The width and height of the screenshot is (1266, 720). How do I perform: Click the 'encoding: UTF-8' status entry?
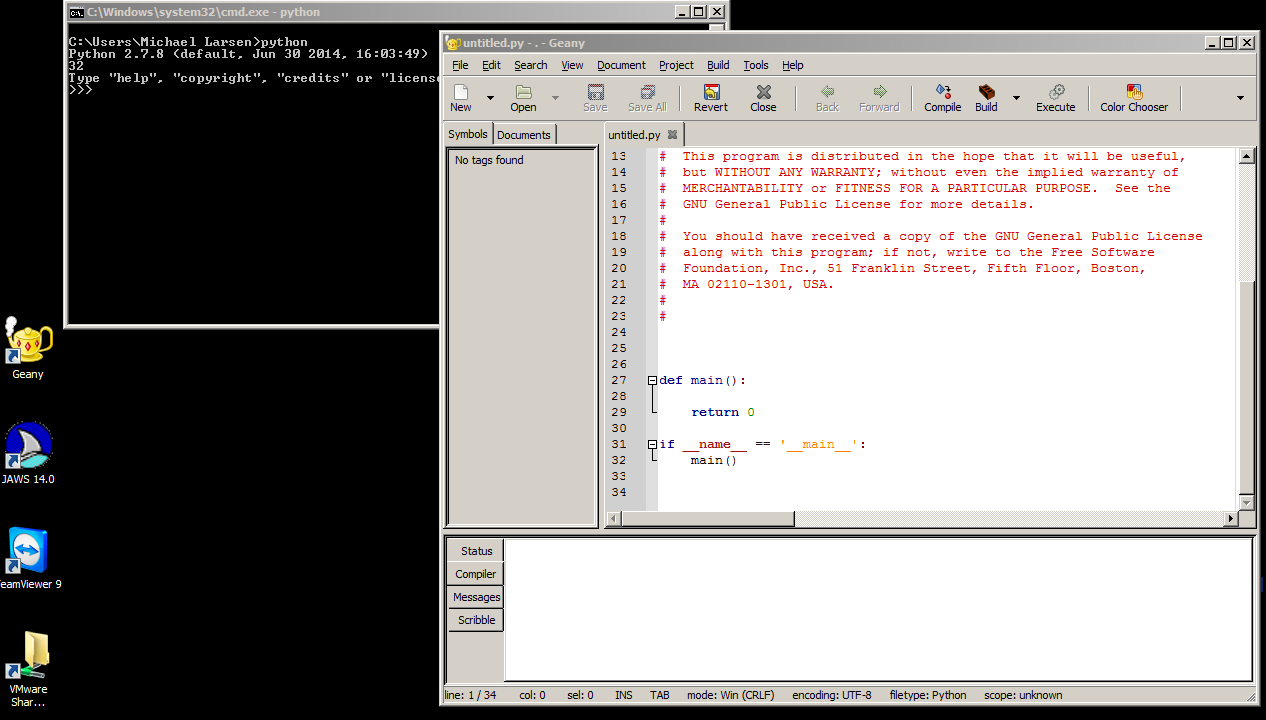831,695
